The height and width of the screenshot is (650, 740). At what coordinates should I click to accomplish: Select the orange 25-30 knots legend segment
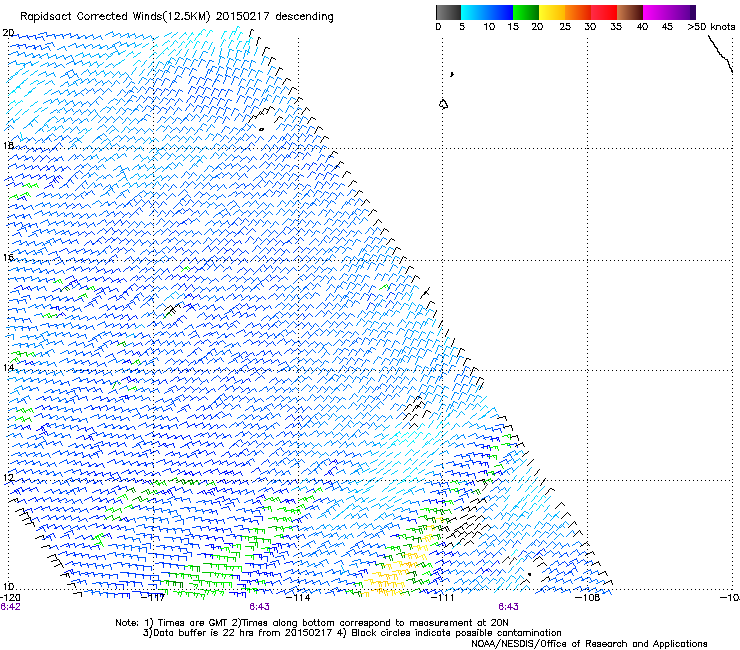point(578,12)
